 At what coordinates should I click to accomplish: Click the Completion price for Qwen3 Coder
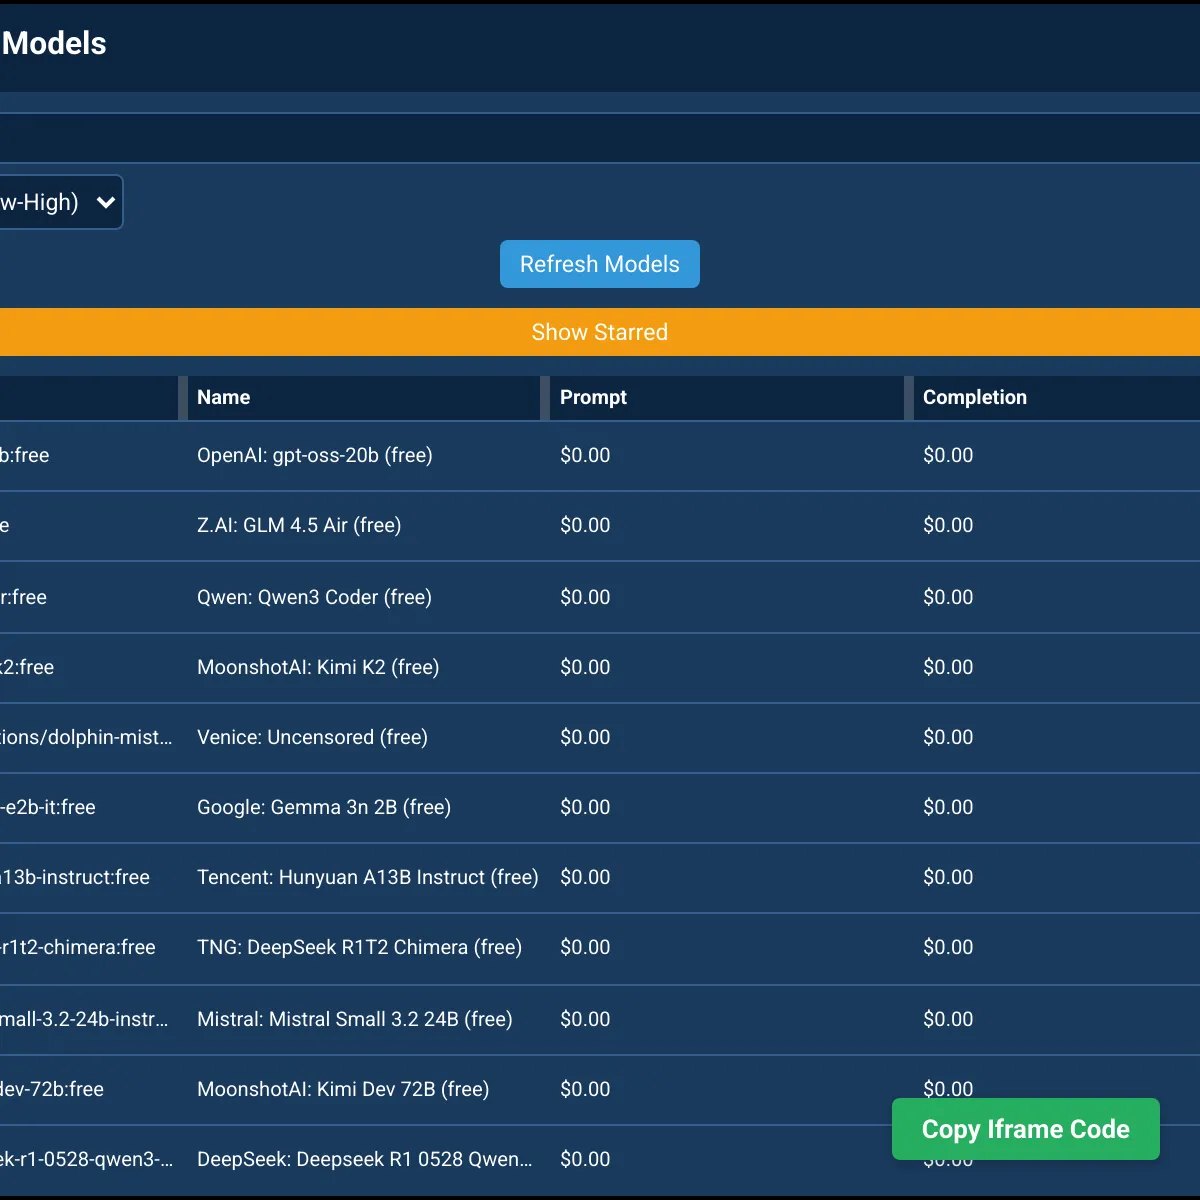tap(948, 597)
